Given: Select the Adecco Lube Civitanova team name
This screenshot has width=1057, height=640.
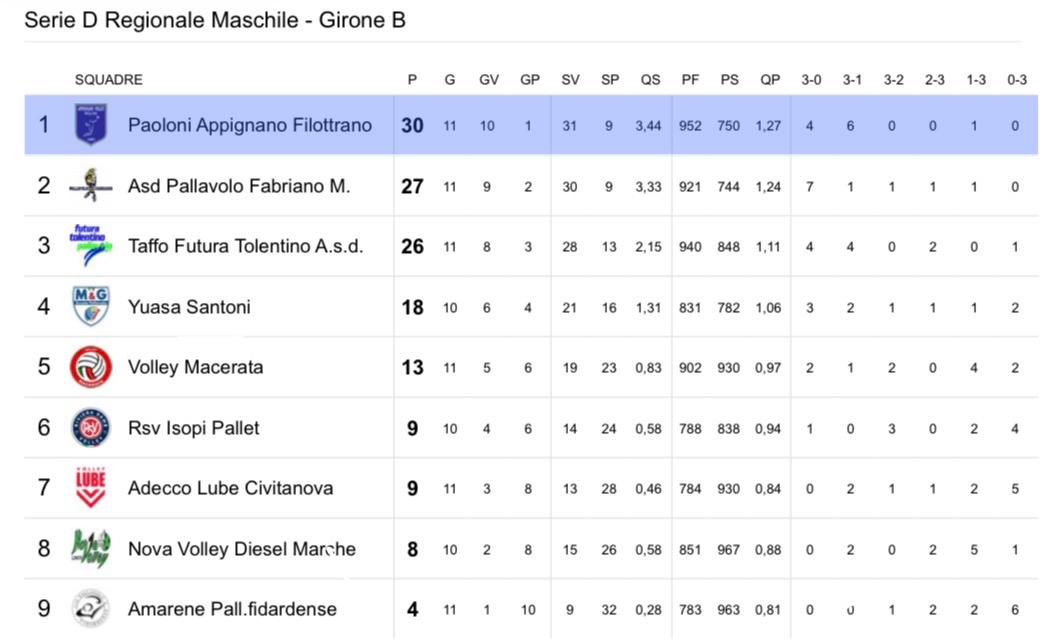Looking at the screenshot, I should coord(230,488).
